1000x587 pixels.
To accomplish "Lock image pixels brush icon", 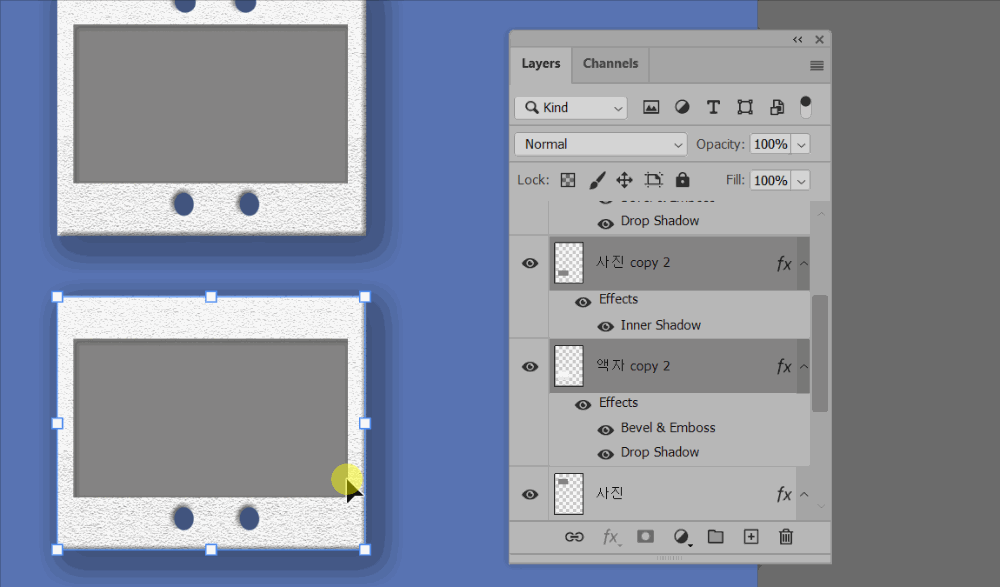I will pyautogui.click(x=597, y=180).
